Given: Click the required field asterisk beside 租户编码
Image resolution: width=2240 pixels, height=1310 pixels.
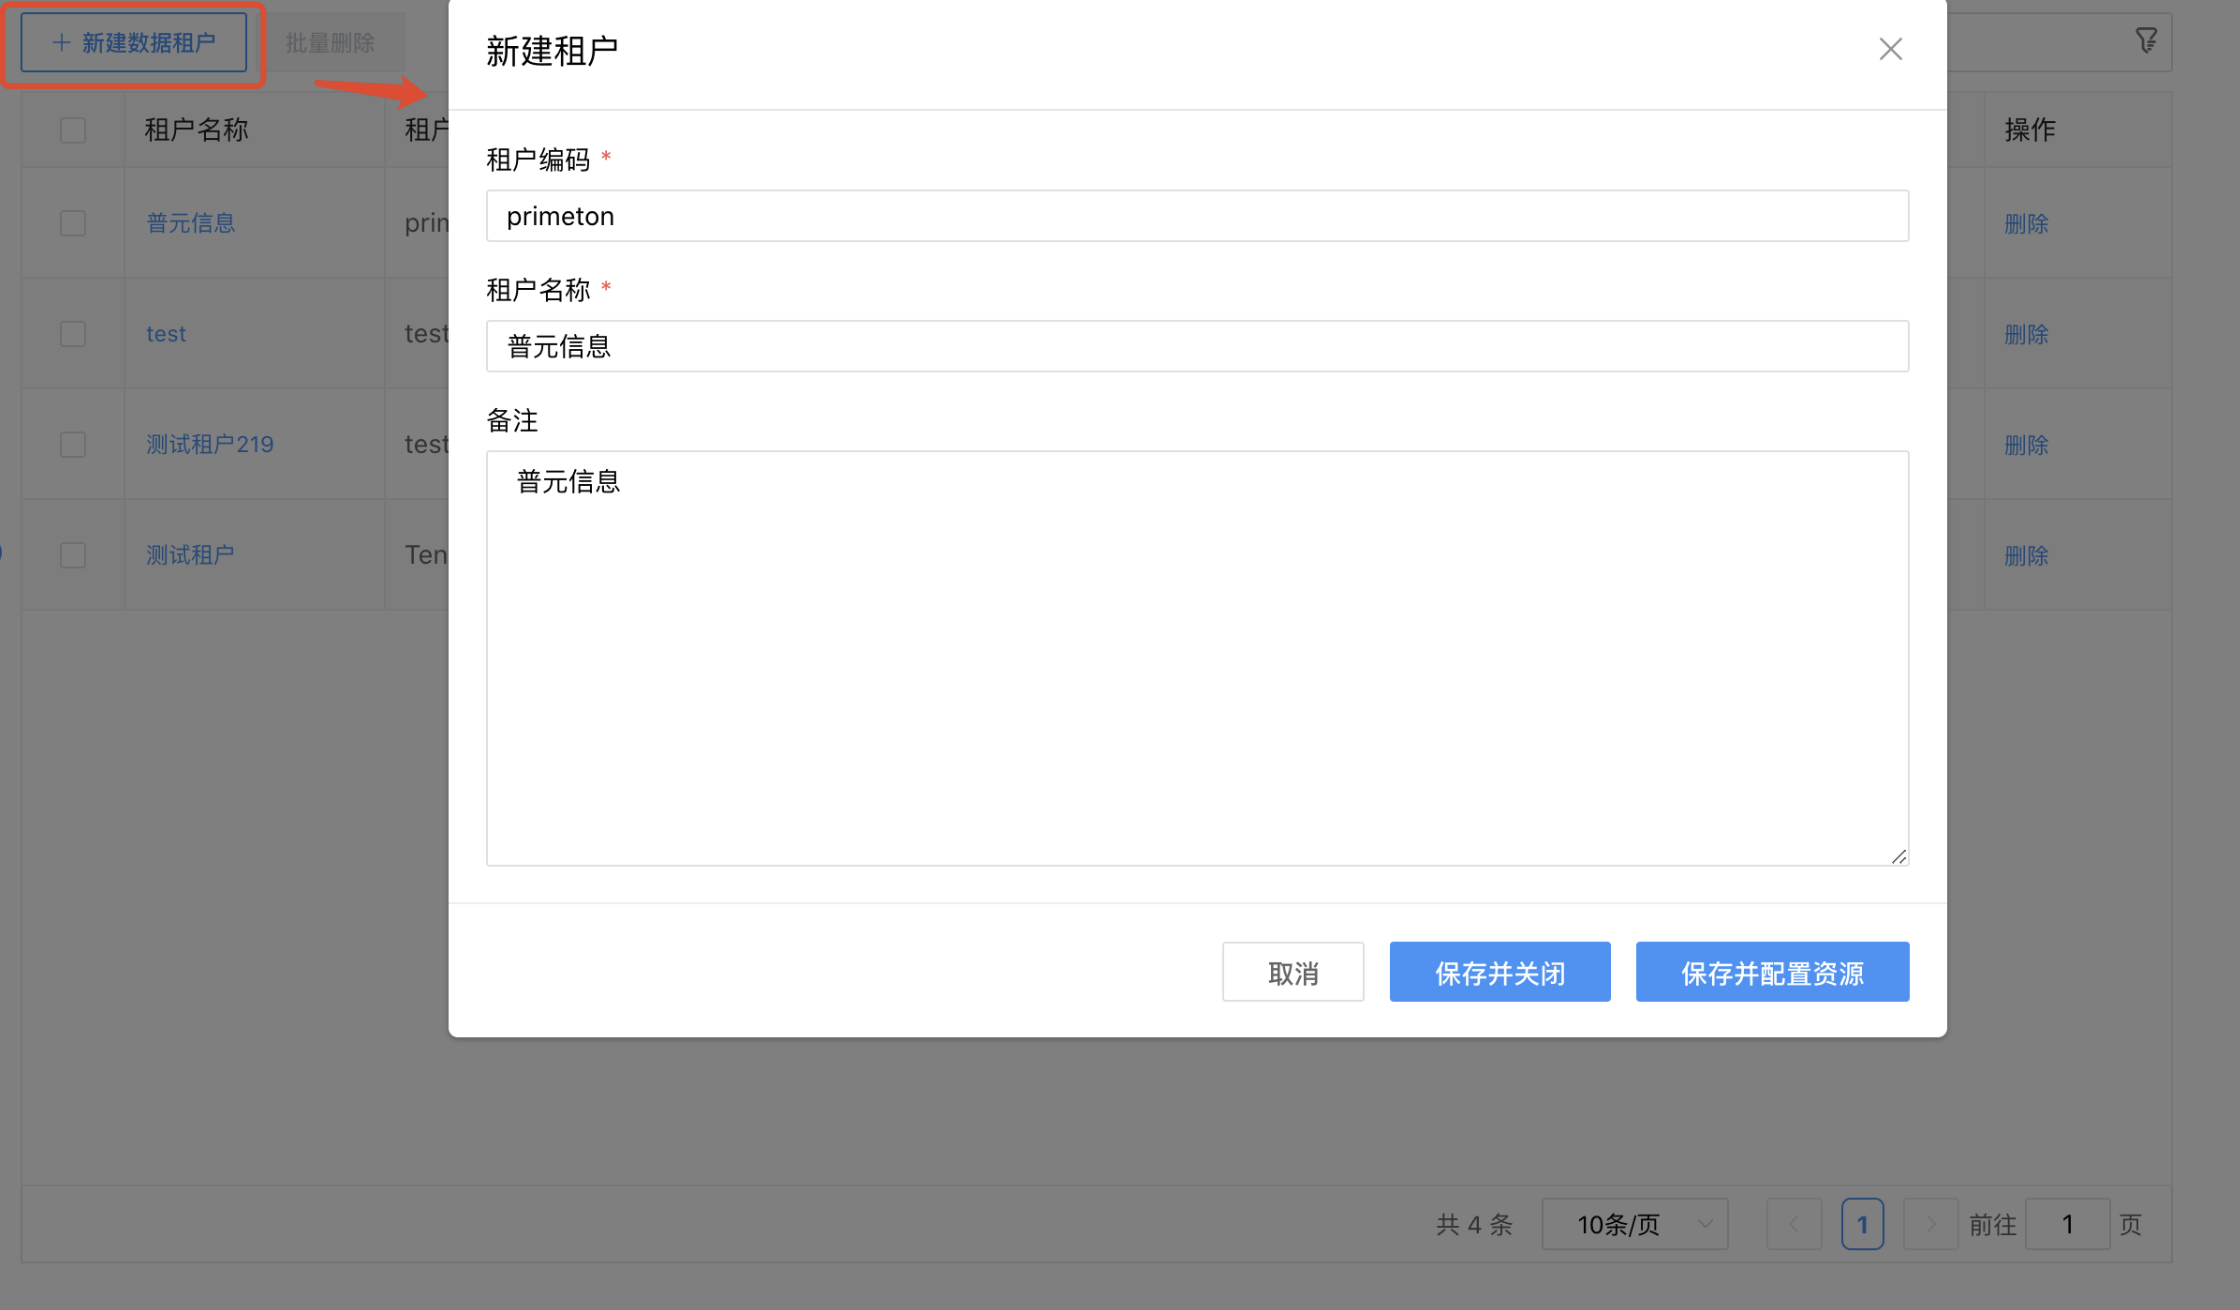Looking at the screenshot, I should tap(606, 156).
